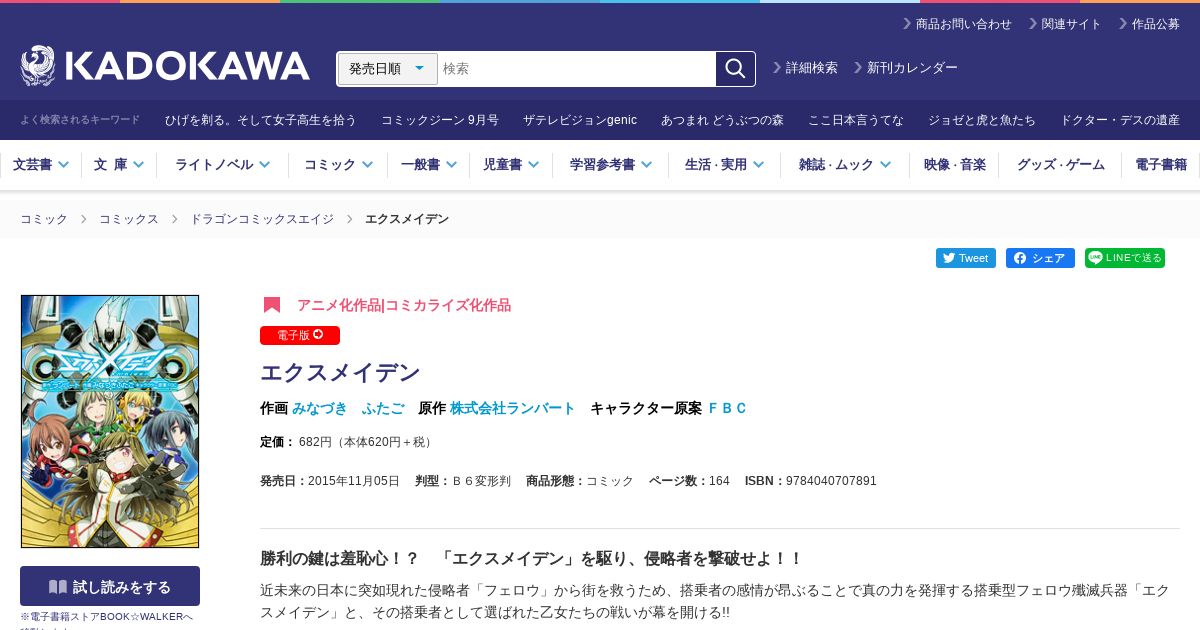Search keyword コミックジーン 9月号
Screen dimensions: 1200x630
click(x=440, y=120)
